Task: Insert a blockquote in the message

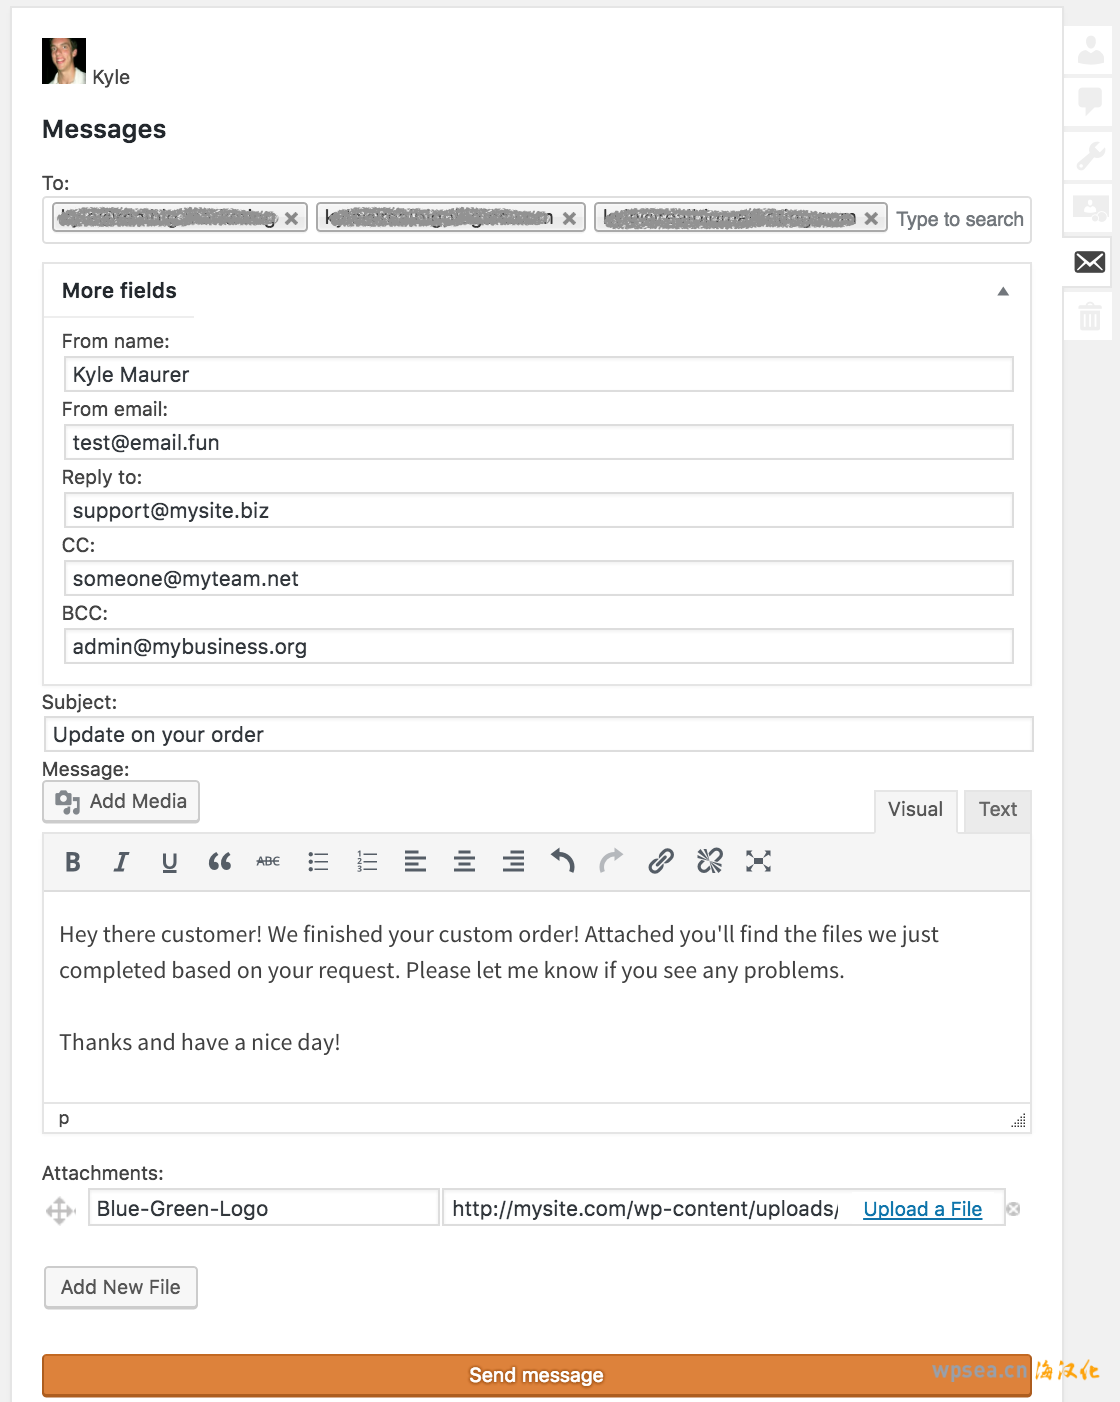Action: 219,862
